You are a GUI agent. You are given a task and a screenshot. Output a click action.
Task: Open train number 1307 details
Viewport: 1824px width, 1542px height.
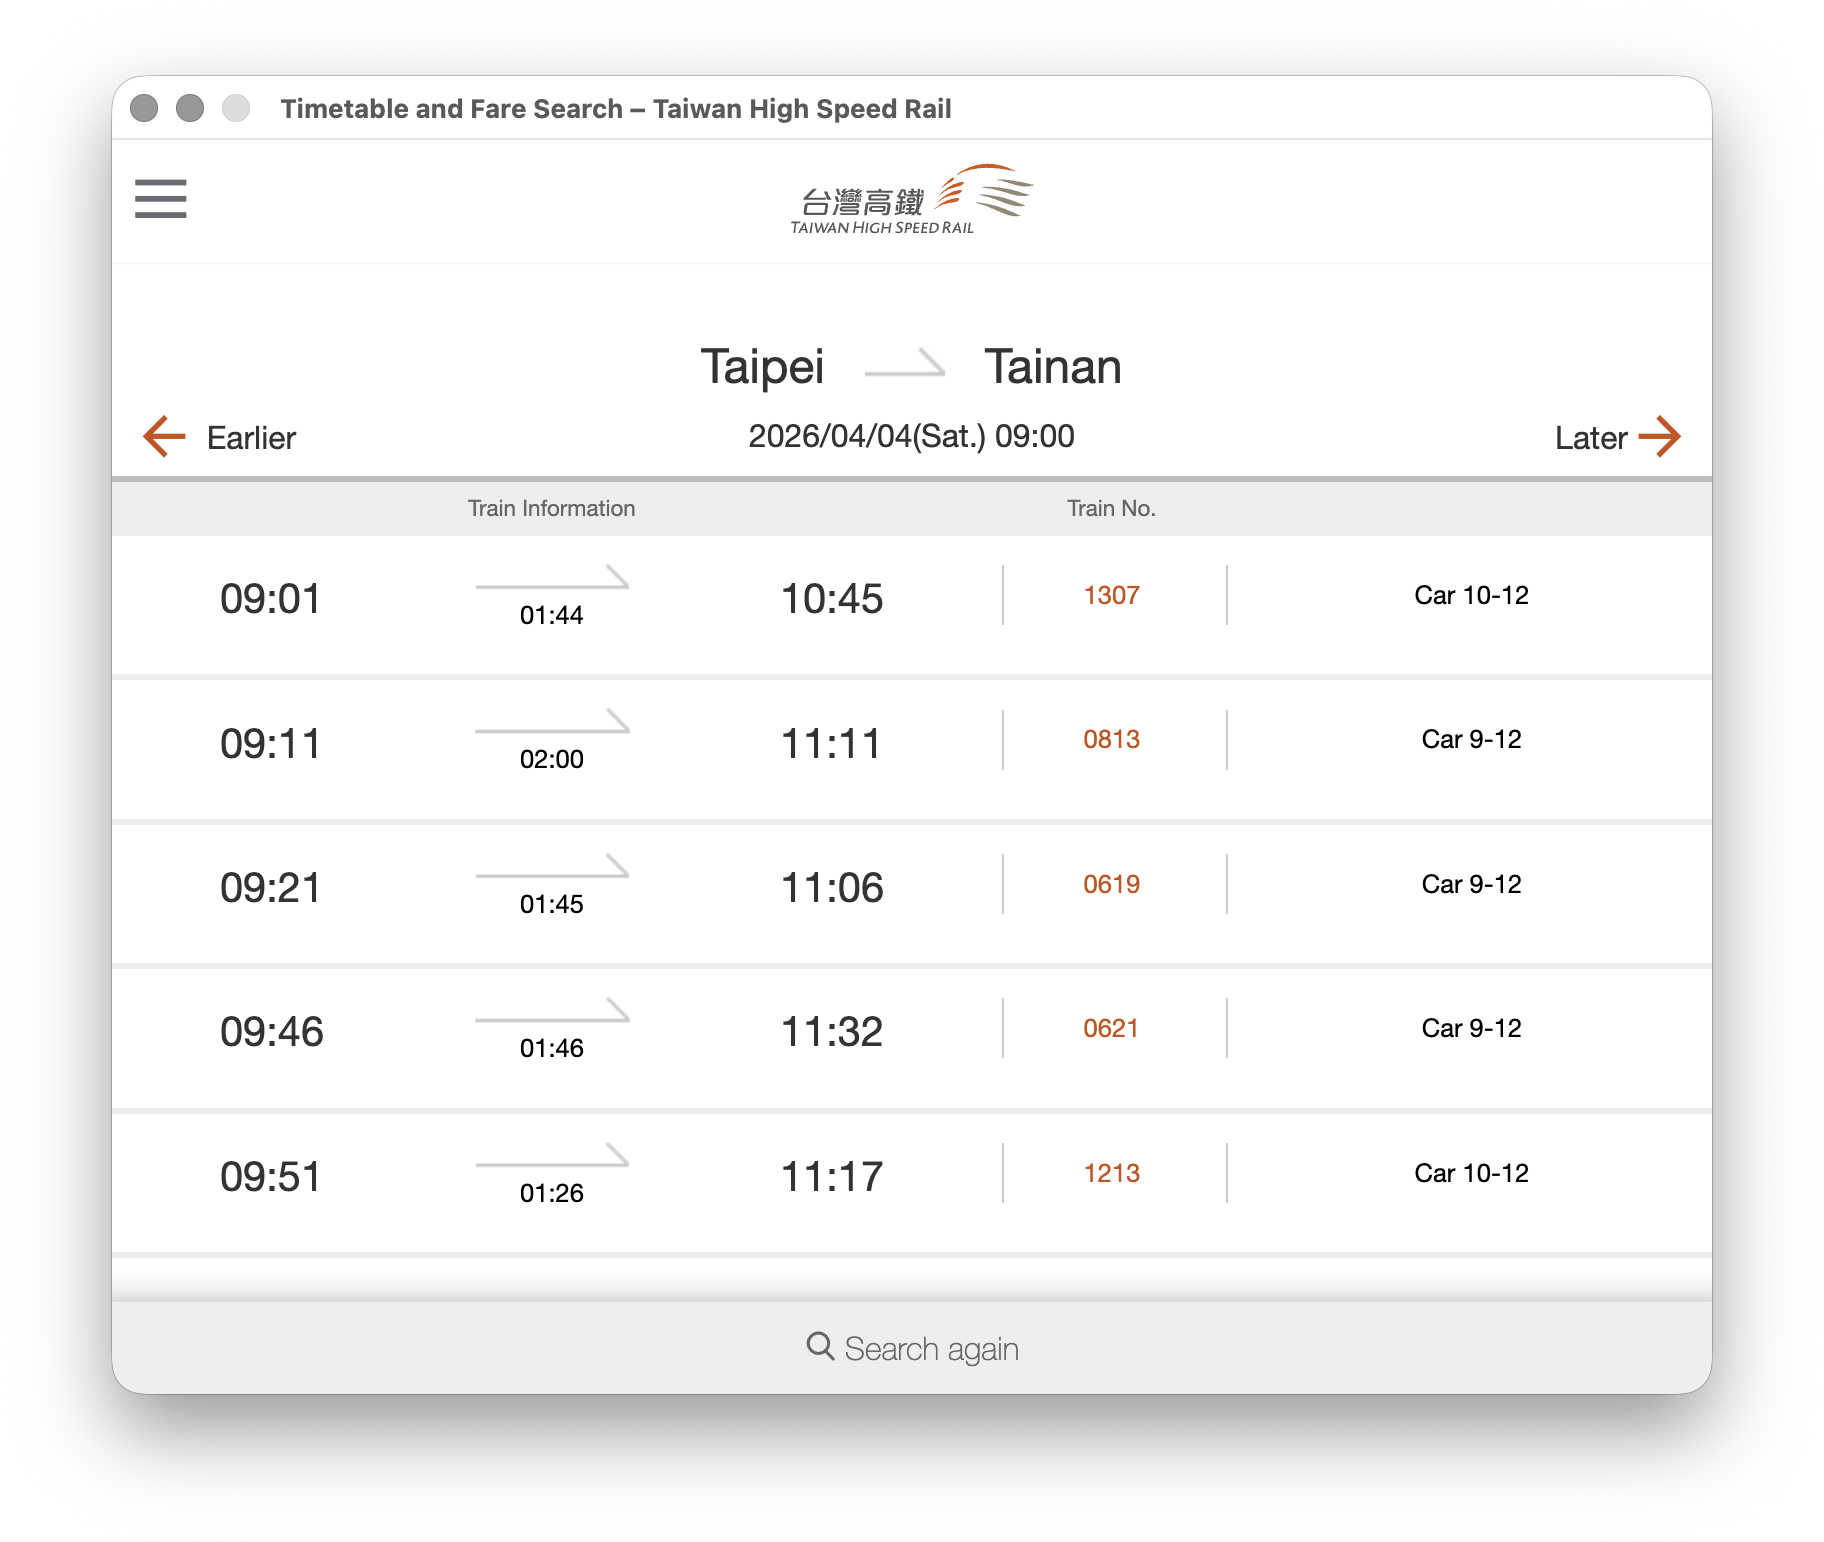tap(1111, 596)
